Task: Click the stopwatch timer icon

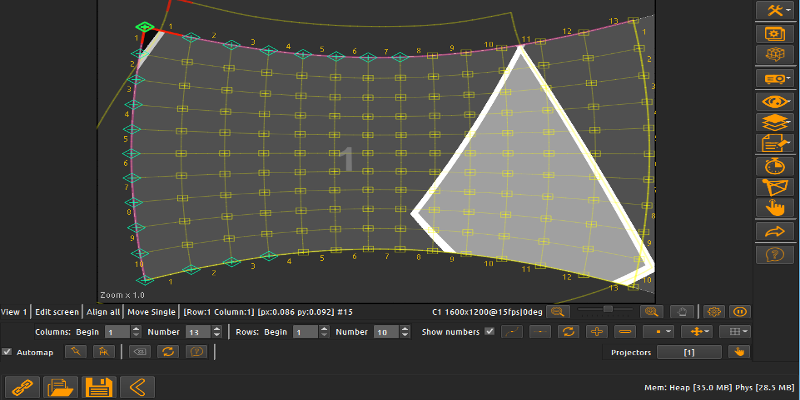Action: coord(775,166)
